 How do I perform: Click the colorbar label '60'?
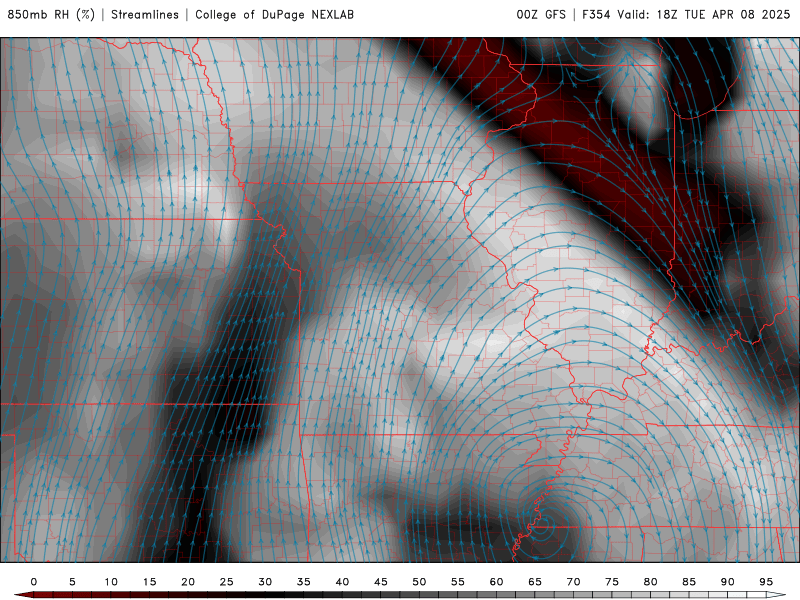(496, 582)
